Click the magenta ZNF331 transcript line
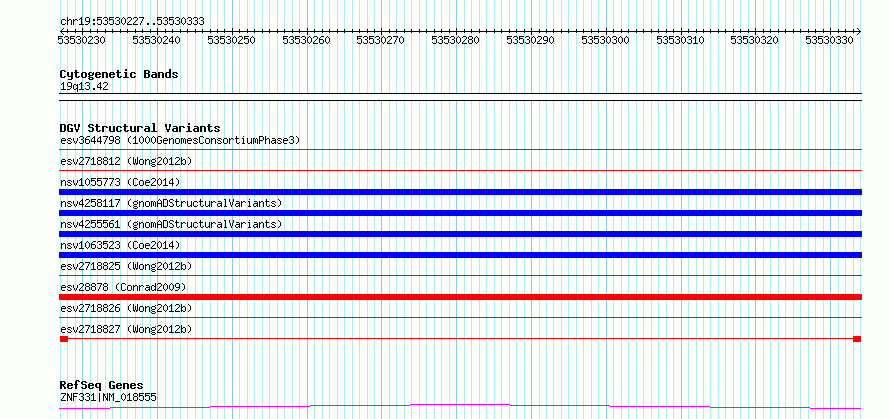The image size is (890, 419). (460, 407)
